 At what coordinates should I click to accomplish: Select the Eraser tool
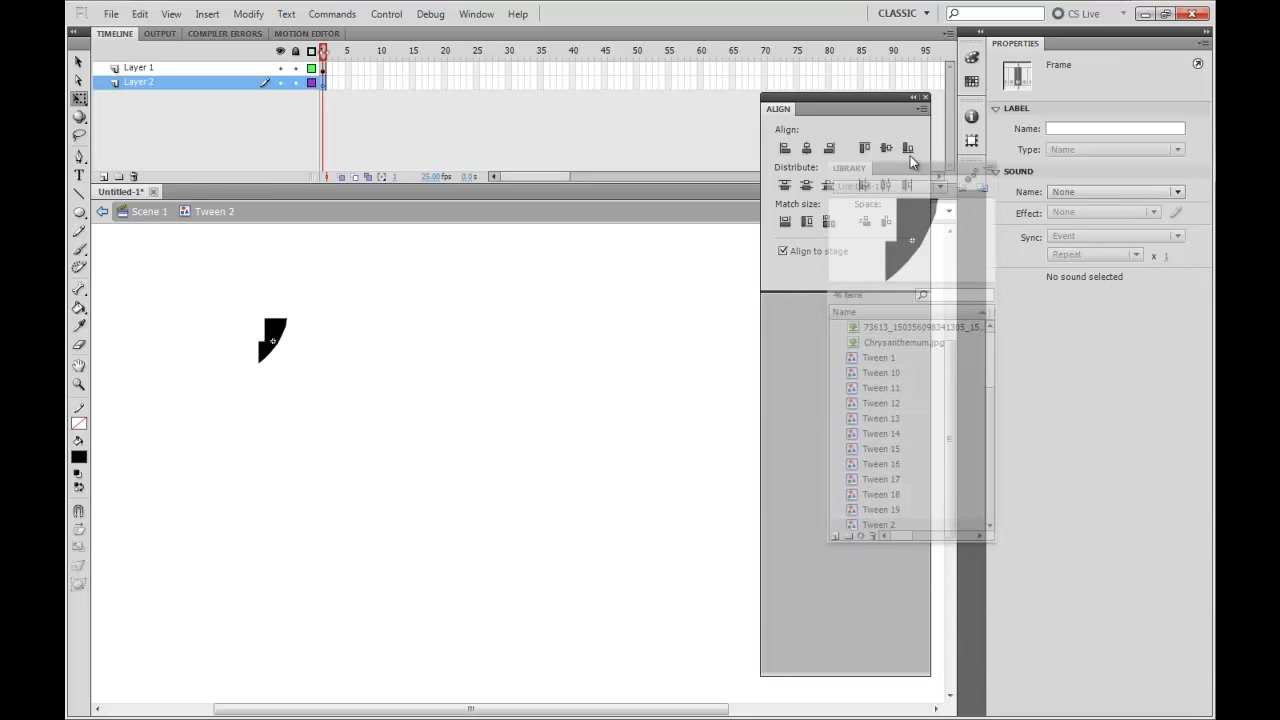click(x=79, y=344)
